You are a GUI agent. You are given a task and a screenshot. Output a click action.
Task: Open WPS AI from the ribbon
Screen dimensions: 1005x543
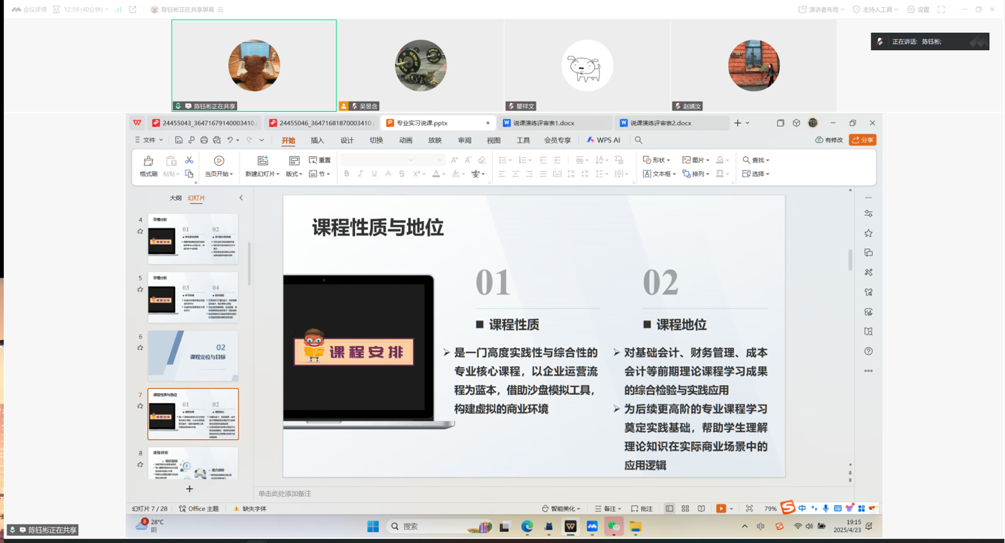604,141
